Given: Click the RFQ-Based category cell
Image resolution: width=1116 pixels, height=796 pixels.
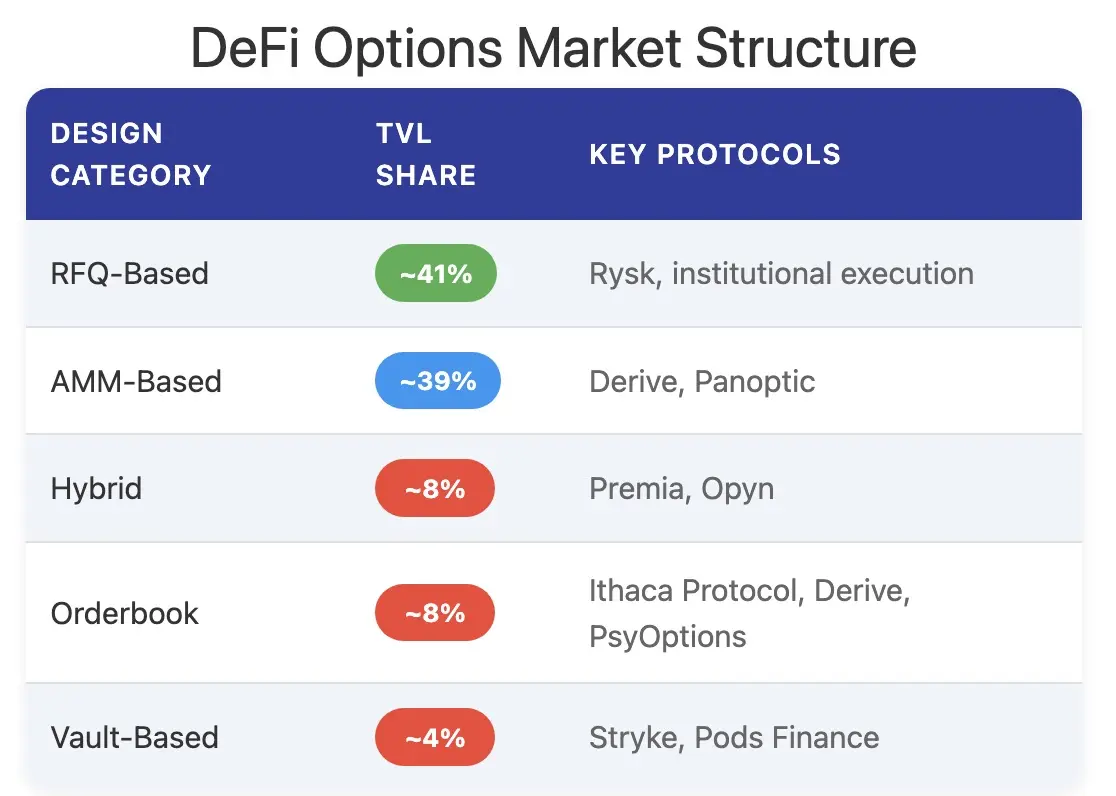Looking at the screenshot, I should (130, 274).
